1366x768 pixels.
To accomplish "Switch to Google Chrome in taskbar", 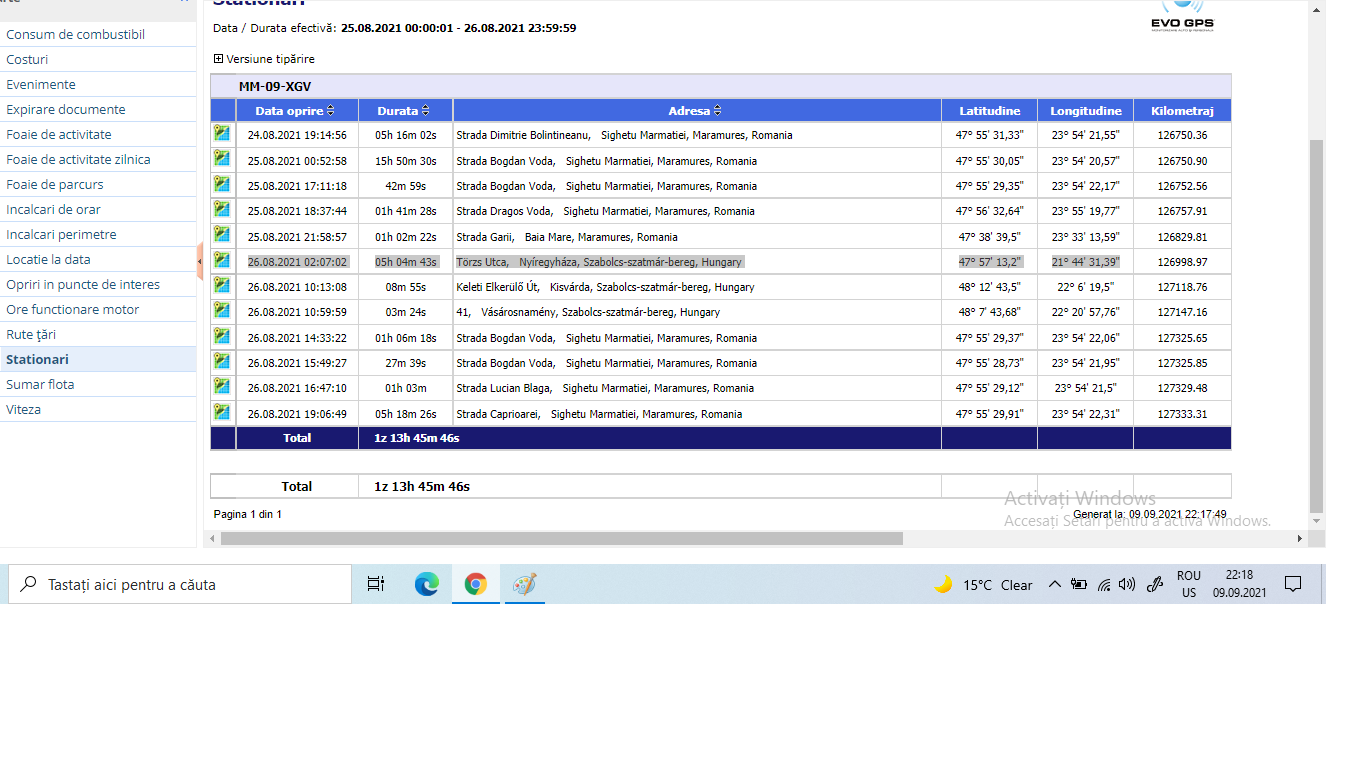I will pyautogui.click(x=476, y=585).
